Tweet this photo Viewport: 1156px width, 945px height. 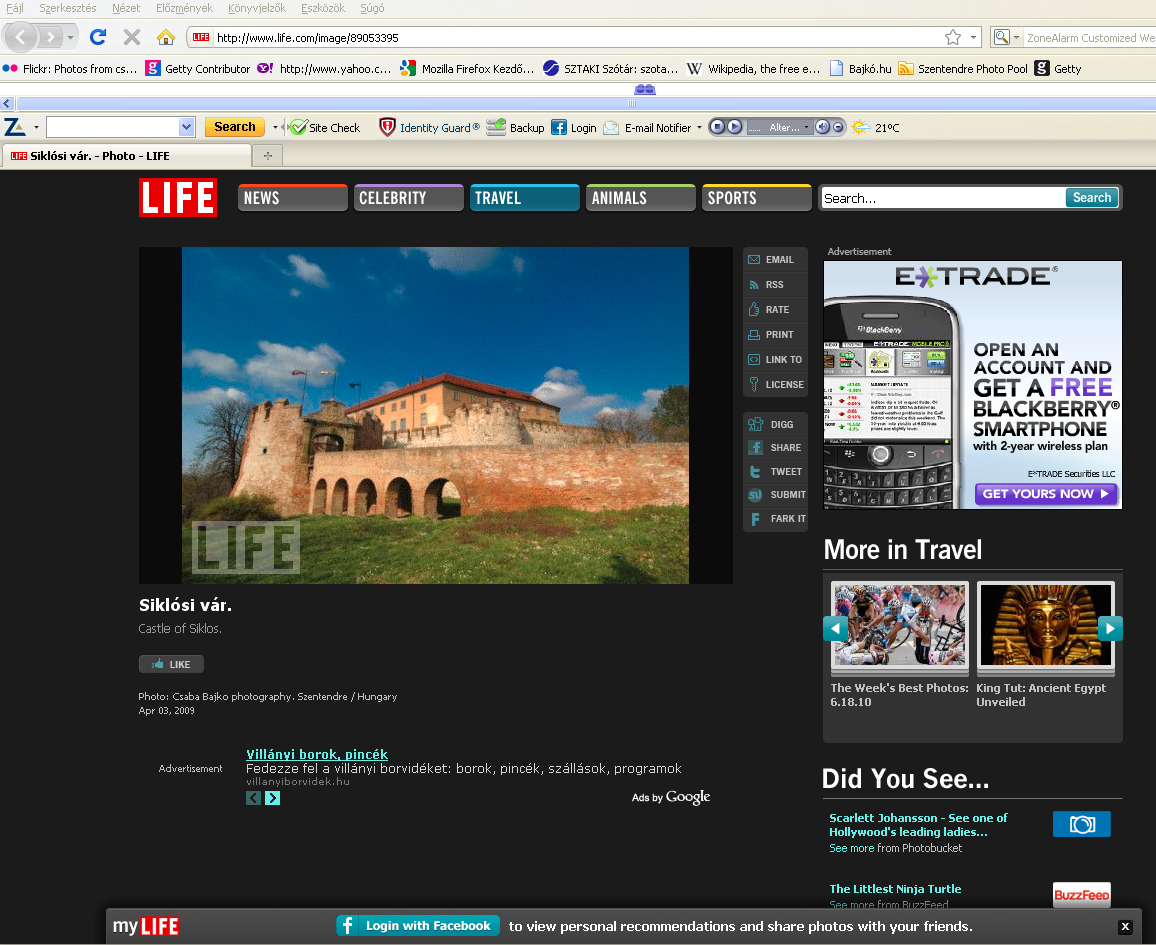click(776, 472)
